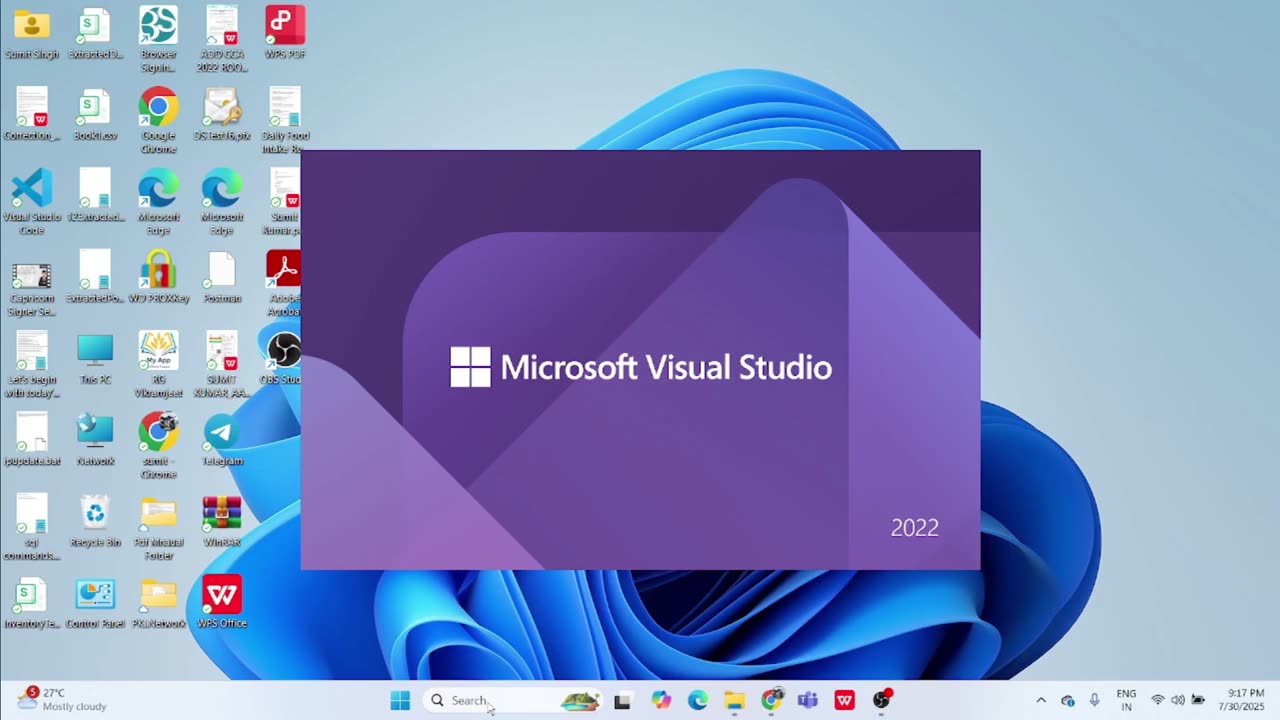This screenshot has width=1280, height=720.
Task: Open WPS Office from taskbar
Action: 845,700
